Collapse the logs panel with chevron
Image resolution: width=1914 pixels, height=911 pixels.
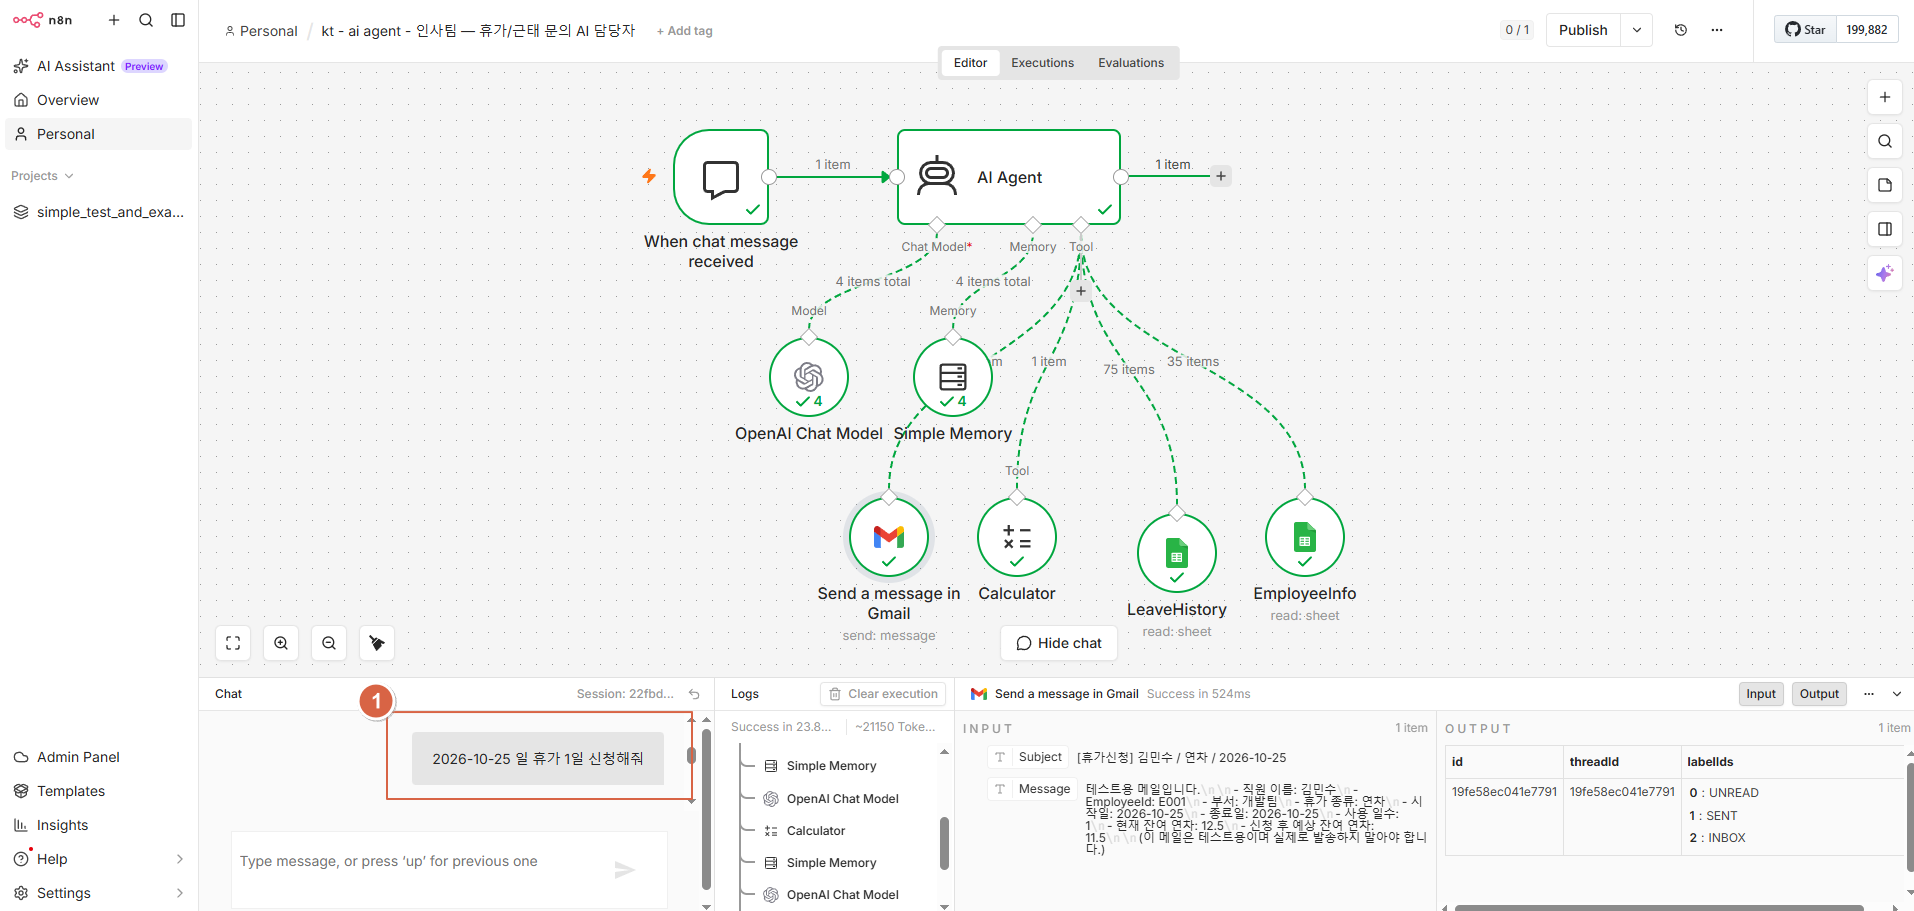point(1897,694)
